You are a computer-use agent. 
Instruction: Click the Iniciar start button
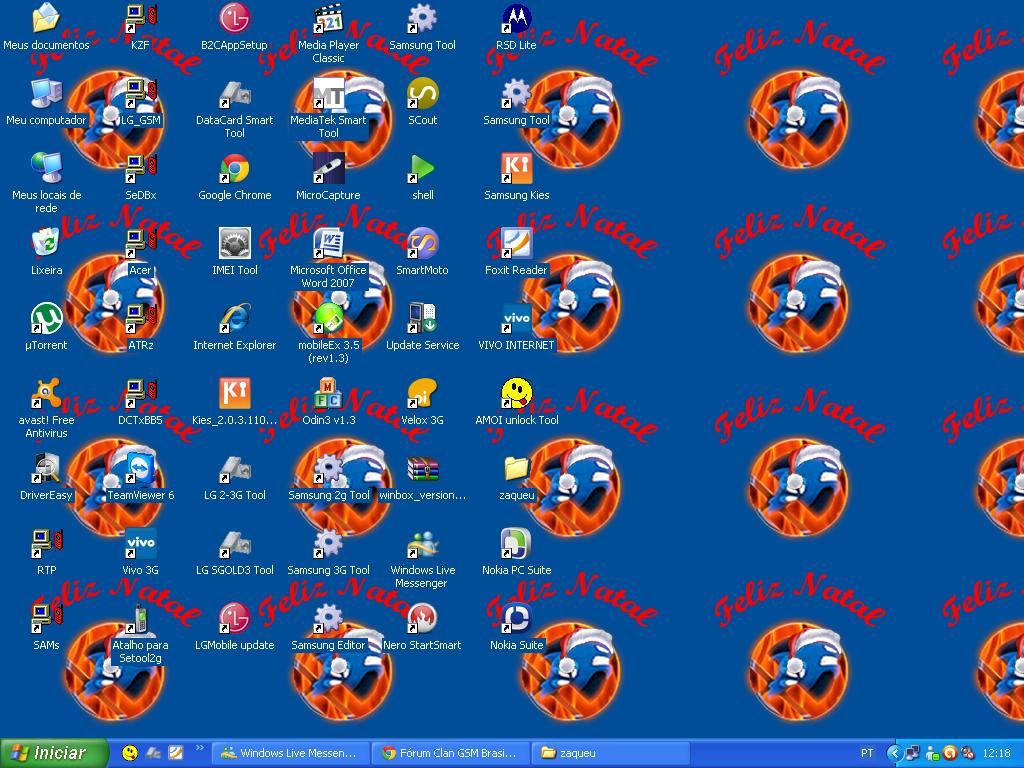pyautogui.click(x=54, y=753)
